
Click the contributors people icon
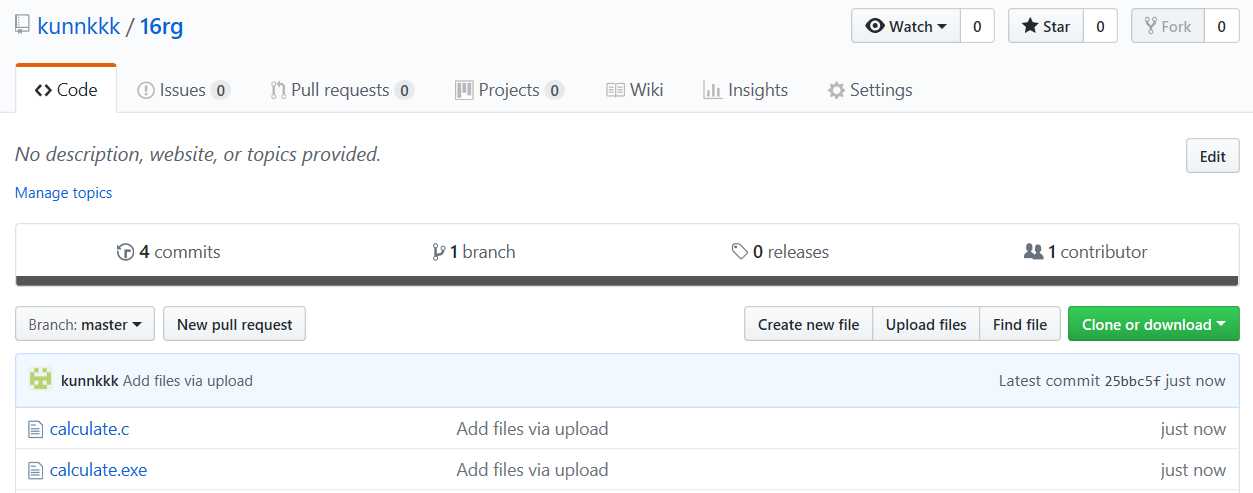(x=1034, y=252)
